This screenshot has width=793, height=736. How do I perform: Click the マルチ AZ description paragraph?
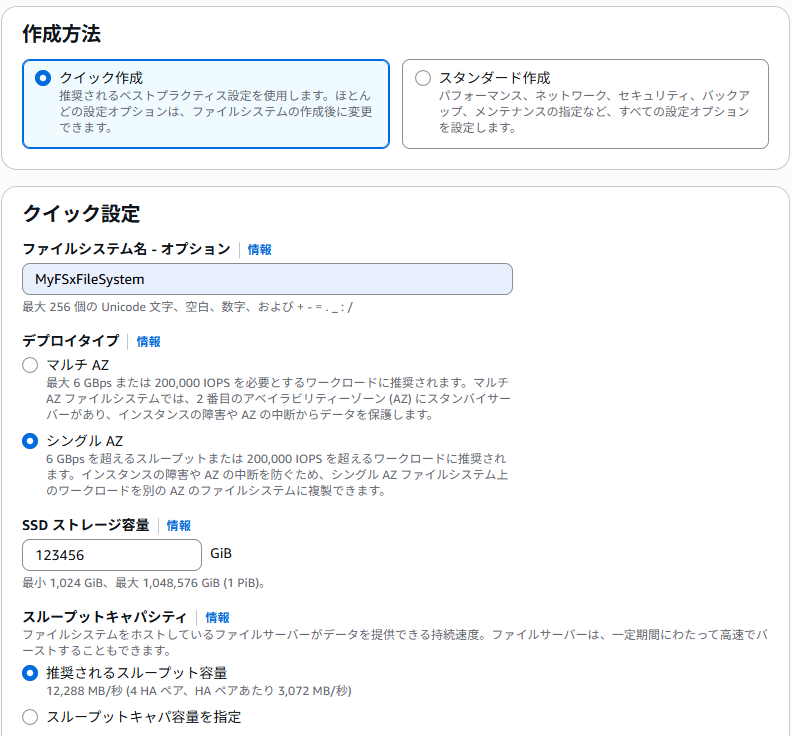[278, 399]
